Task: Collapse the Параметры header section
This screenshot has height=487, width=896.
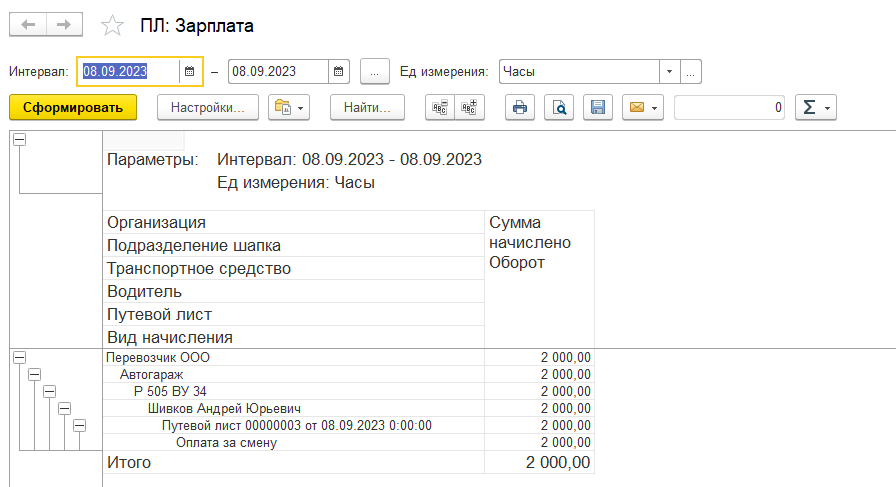Action: (20, 140)
